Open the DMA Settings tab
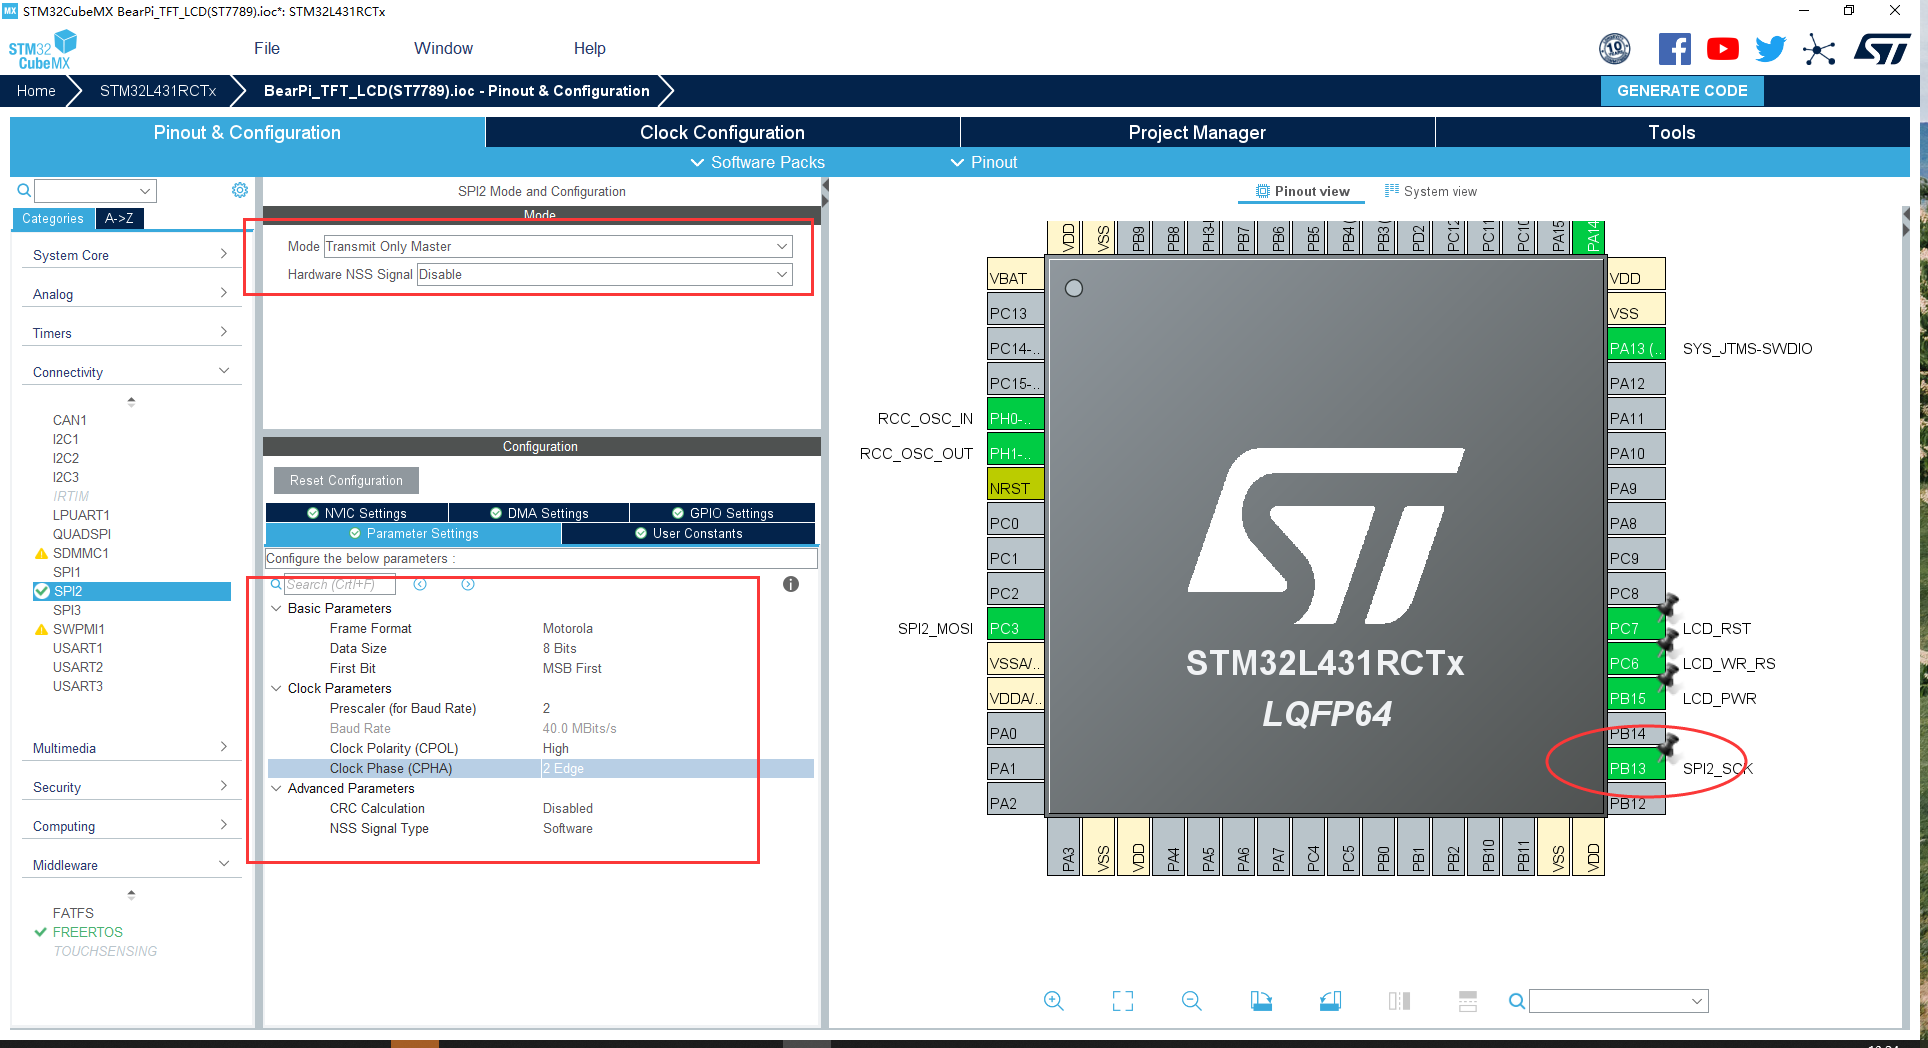 pos(539,513)
